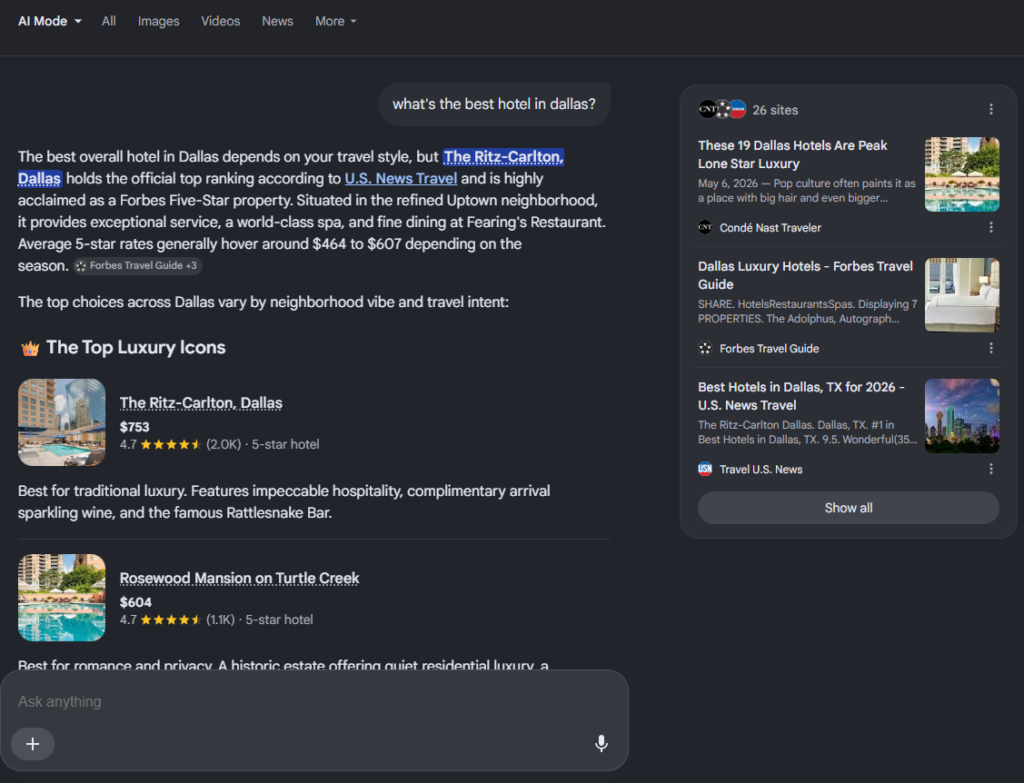Open Best Hotels in Dallas, TX for 2026 article

coord(801,396)
